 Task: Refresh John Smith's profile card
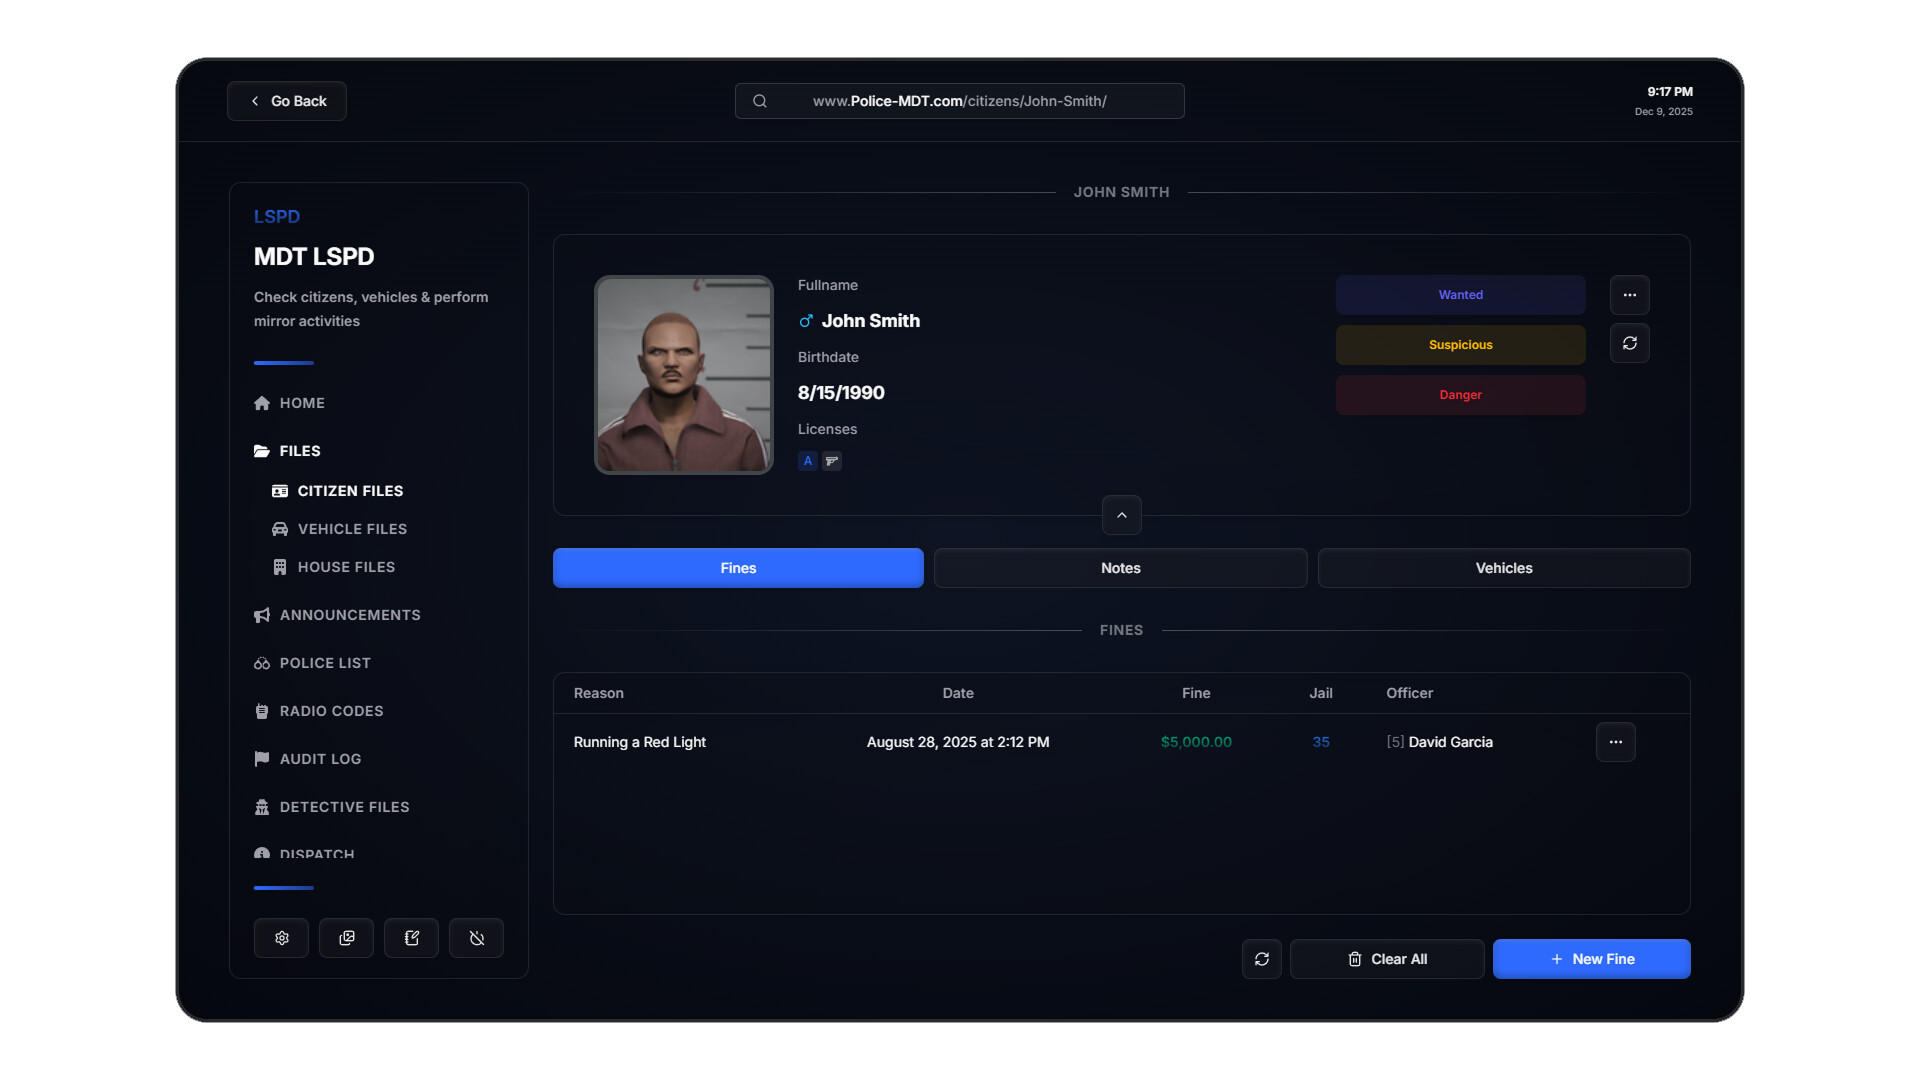(x=1629, y=343)
